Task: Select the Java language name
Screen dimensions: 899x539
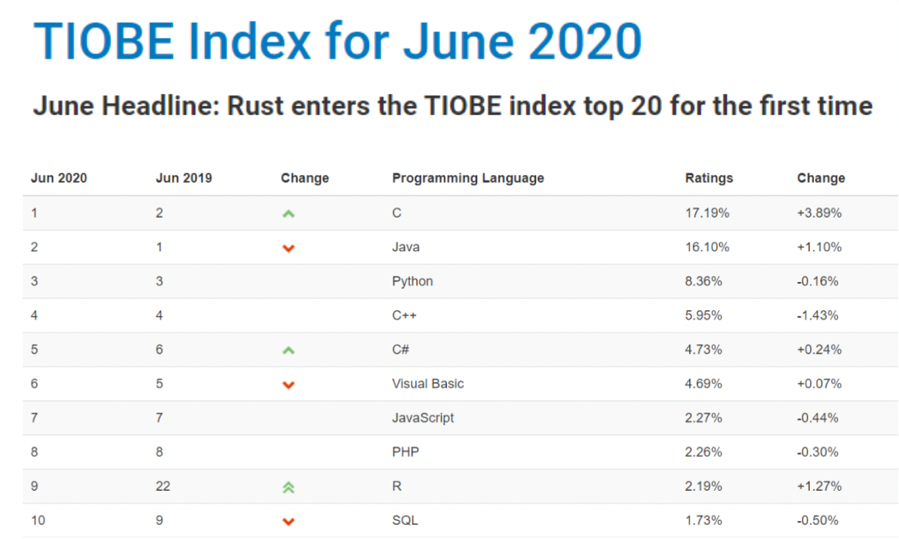Action: coord(405,247)
